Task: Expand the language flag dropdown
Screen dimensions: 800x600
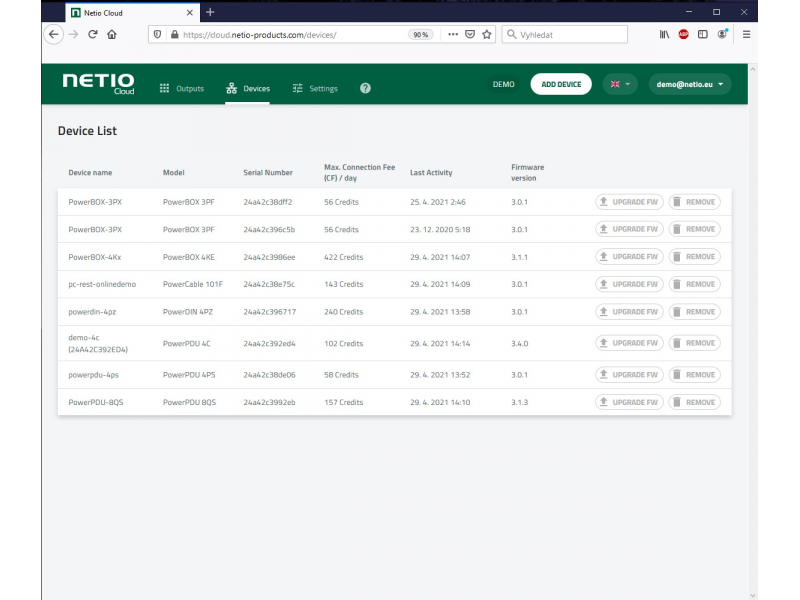Action: [x=620, y=84]
